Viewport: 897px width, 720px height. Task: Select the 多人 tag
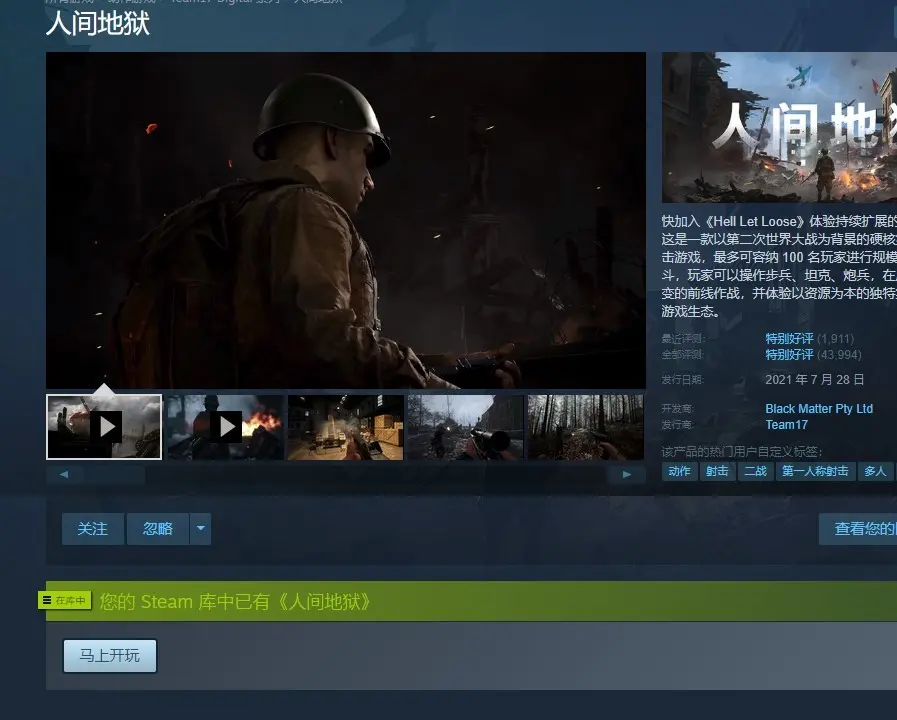[875, 471]
